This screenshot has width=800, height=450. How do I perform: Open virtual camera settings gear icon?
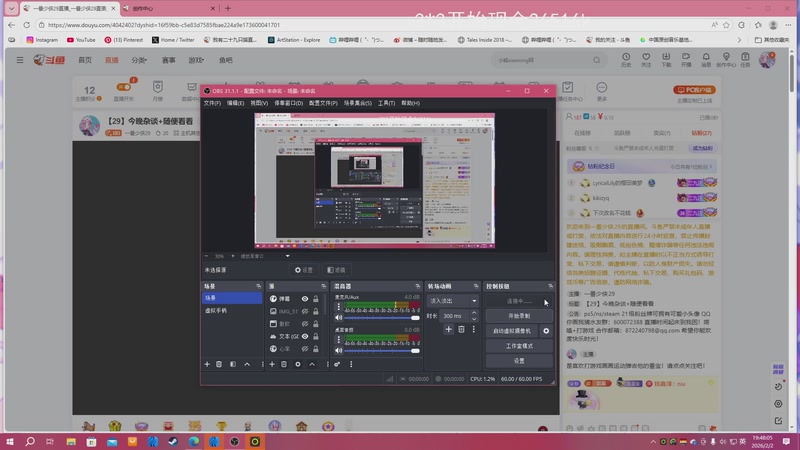coord(546,331)
